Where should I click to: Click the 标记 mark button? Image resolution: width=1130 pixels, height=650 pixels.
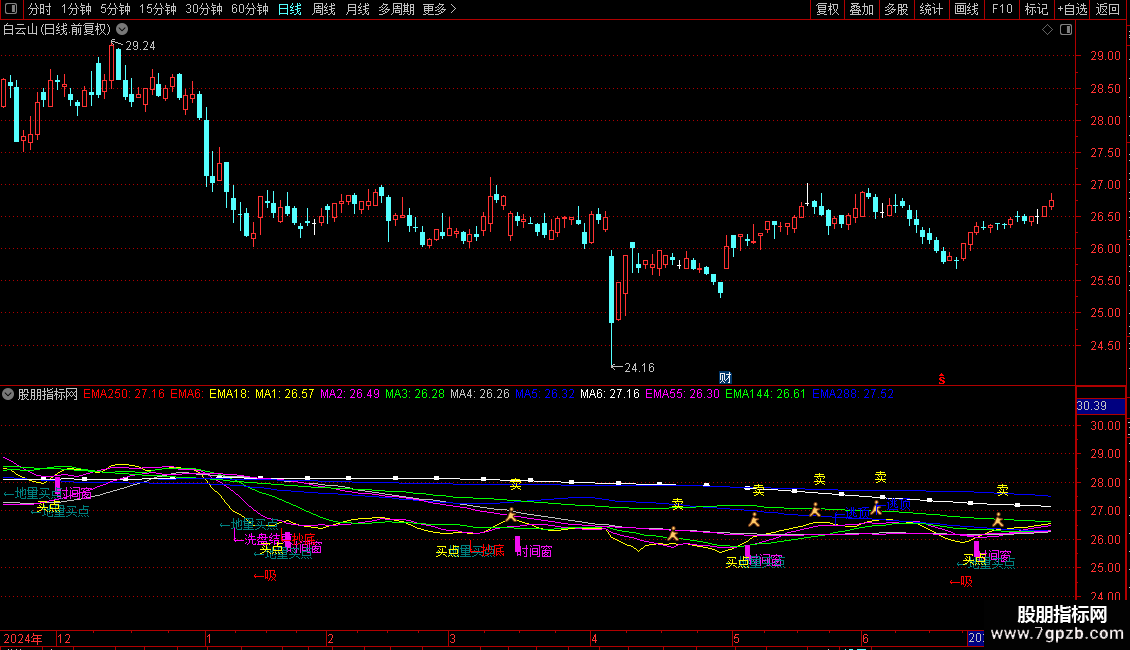click(x=1036, y=9)
